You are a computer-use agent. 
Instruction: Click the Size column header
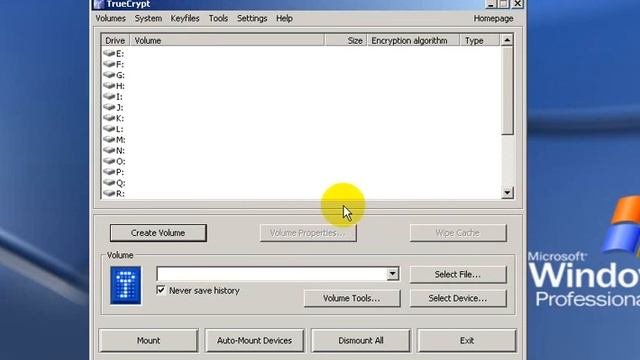(346, 40)
